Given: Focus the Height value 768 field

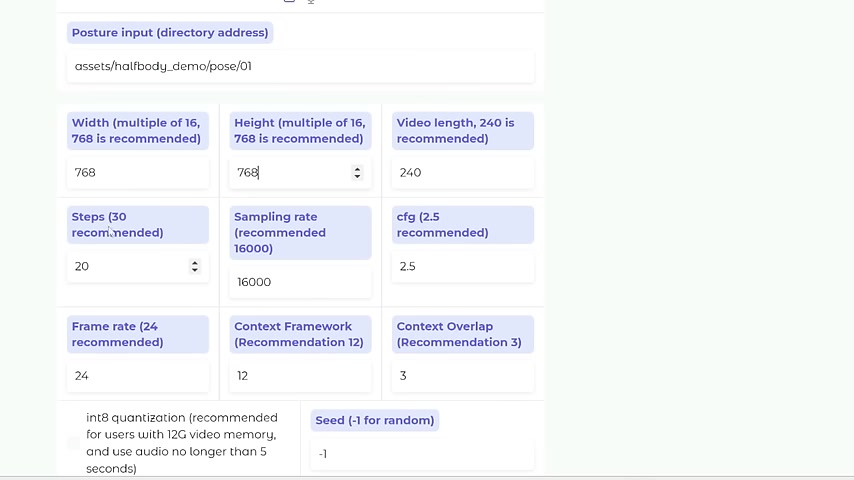Looking at the screenshot, I should 300,173.
